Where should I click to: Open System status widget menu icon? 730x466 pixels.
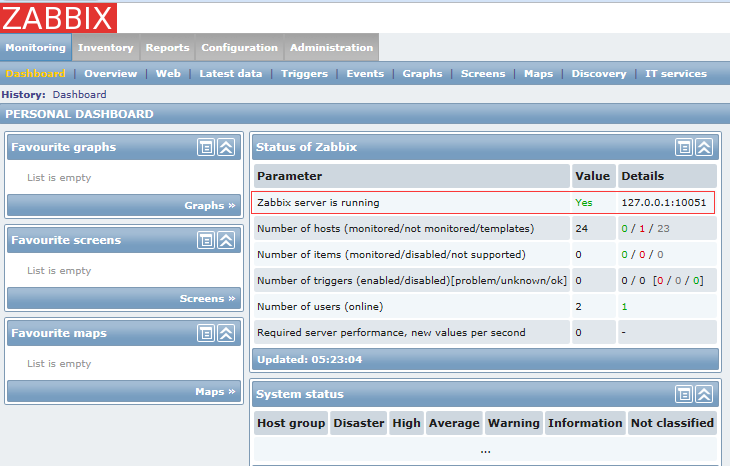tap(684, 394)
